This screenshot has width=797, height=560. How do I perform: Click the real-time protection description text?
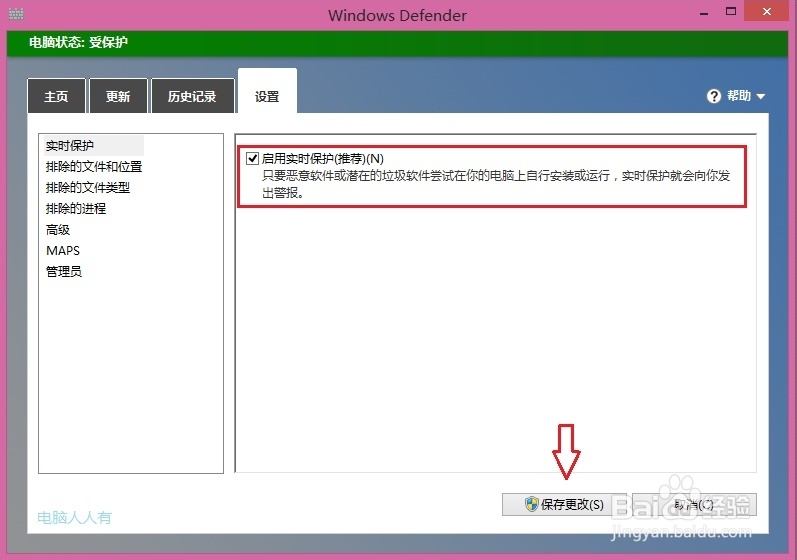(496, 184)
